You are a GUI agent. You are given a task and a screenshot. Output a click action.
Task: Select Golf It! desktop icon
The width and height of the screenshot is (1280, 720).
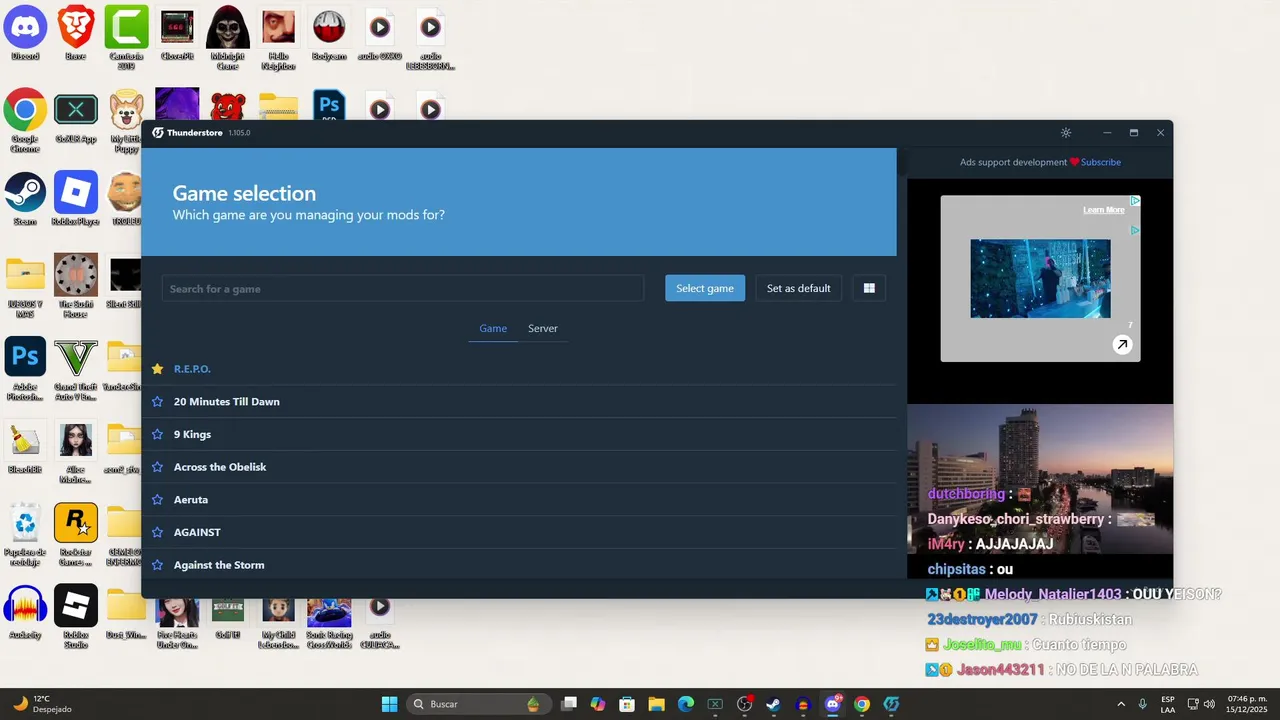pyautogui.click(x=228, y=619)
